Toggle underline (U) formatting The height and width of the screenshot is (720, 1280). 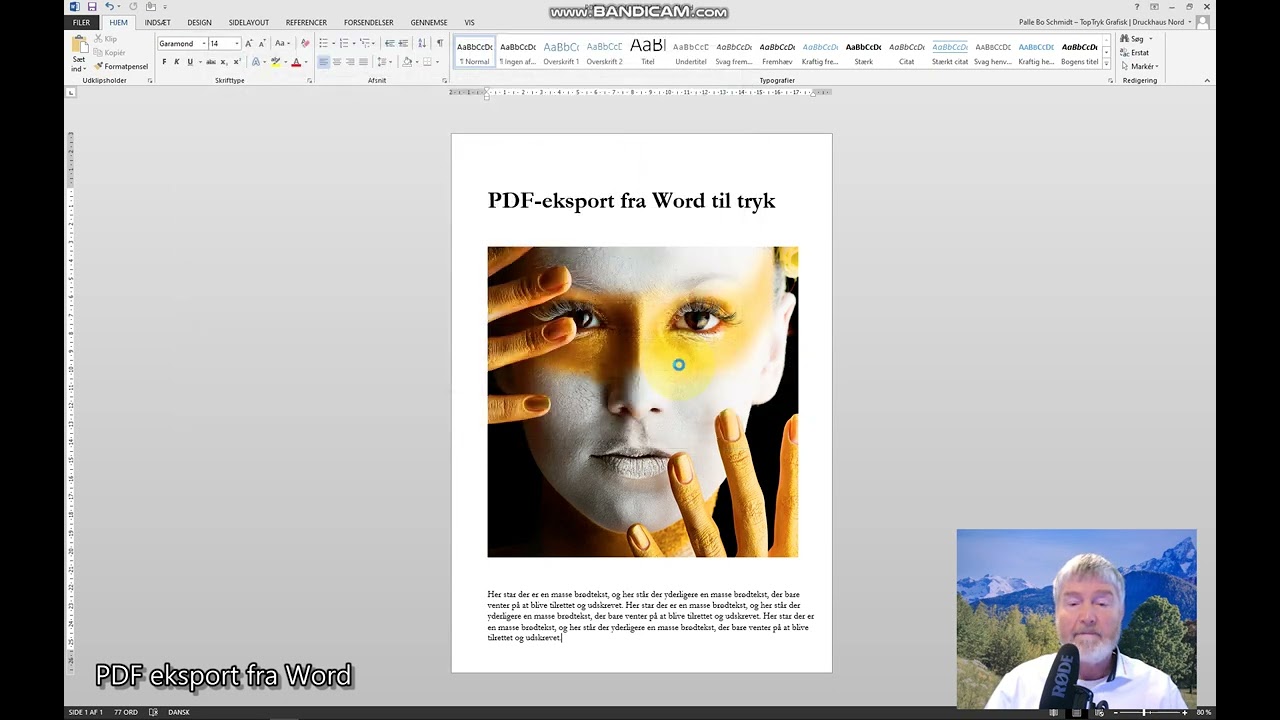(190, 62)
